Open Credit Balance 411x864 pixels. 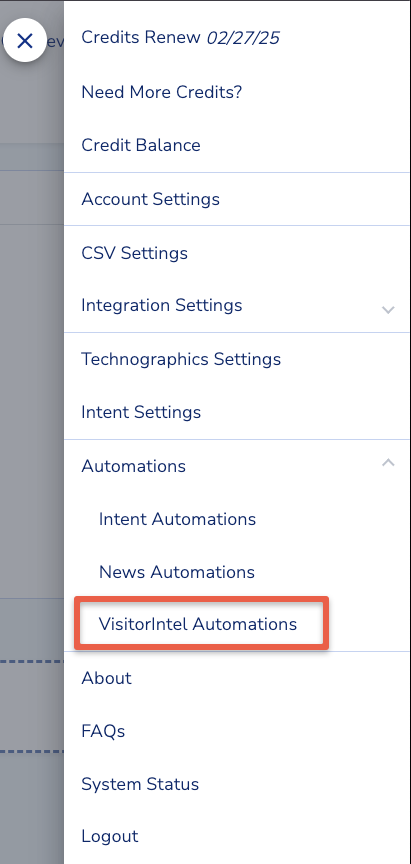(140, 145)
